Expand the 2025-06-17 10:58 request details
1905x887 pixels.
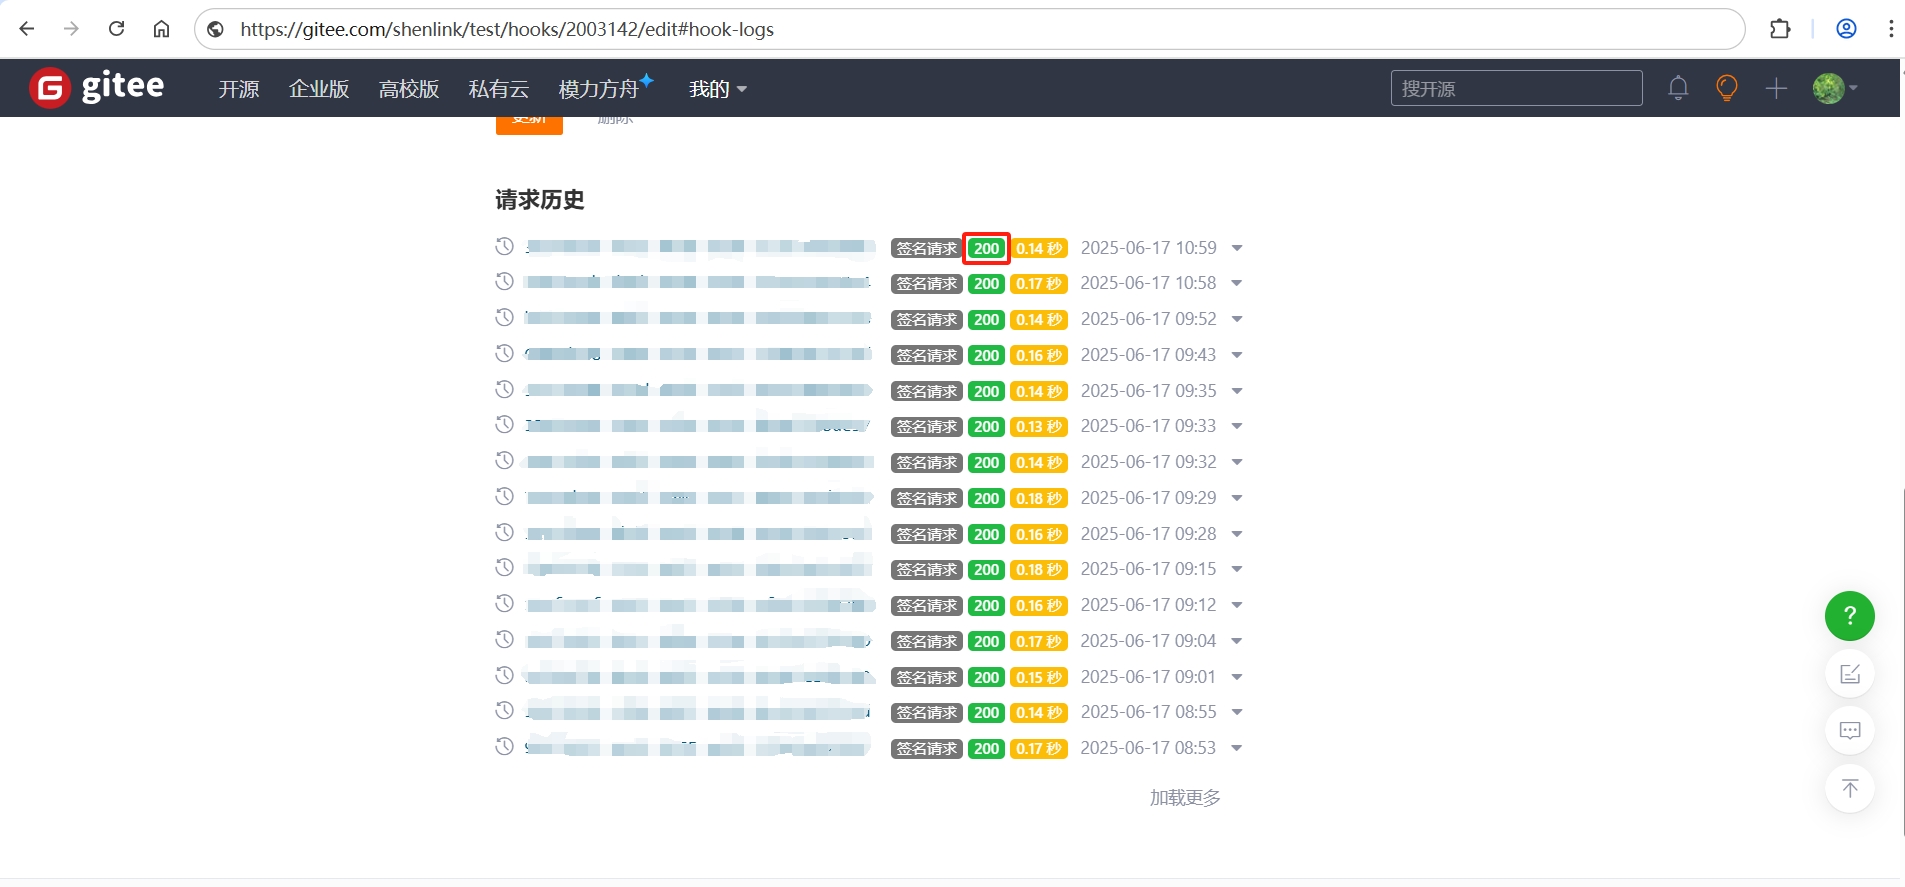1237,284
